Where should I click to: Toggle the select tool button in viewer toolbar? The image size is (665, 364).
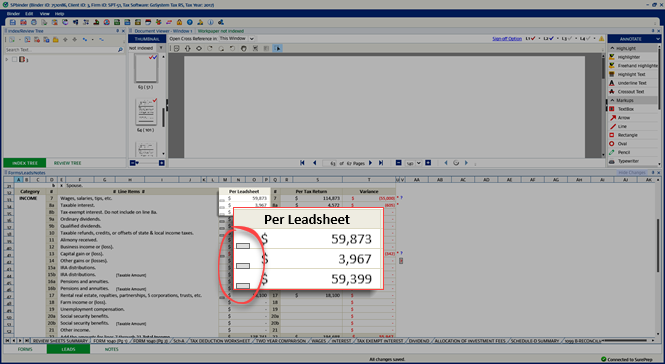pyautogui.click(x=277, y=48)
